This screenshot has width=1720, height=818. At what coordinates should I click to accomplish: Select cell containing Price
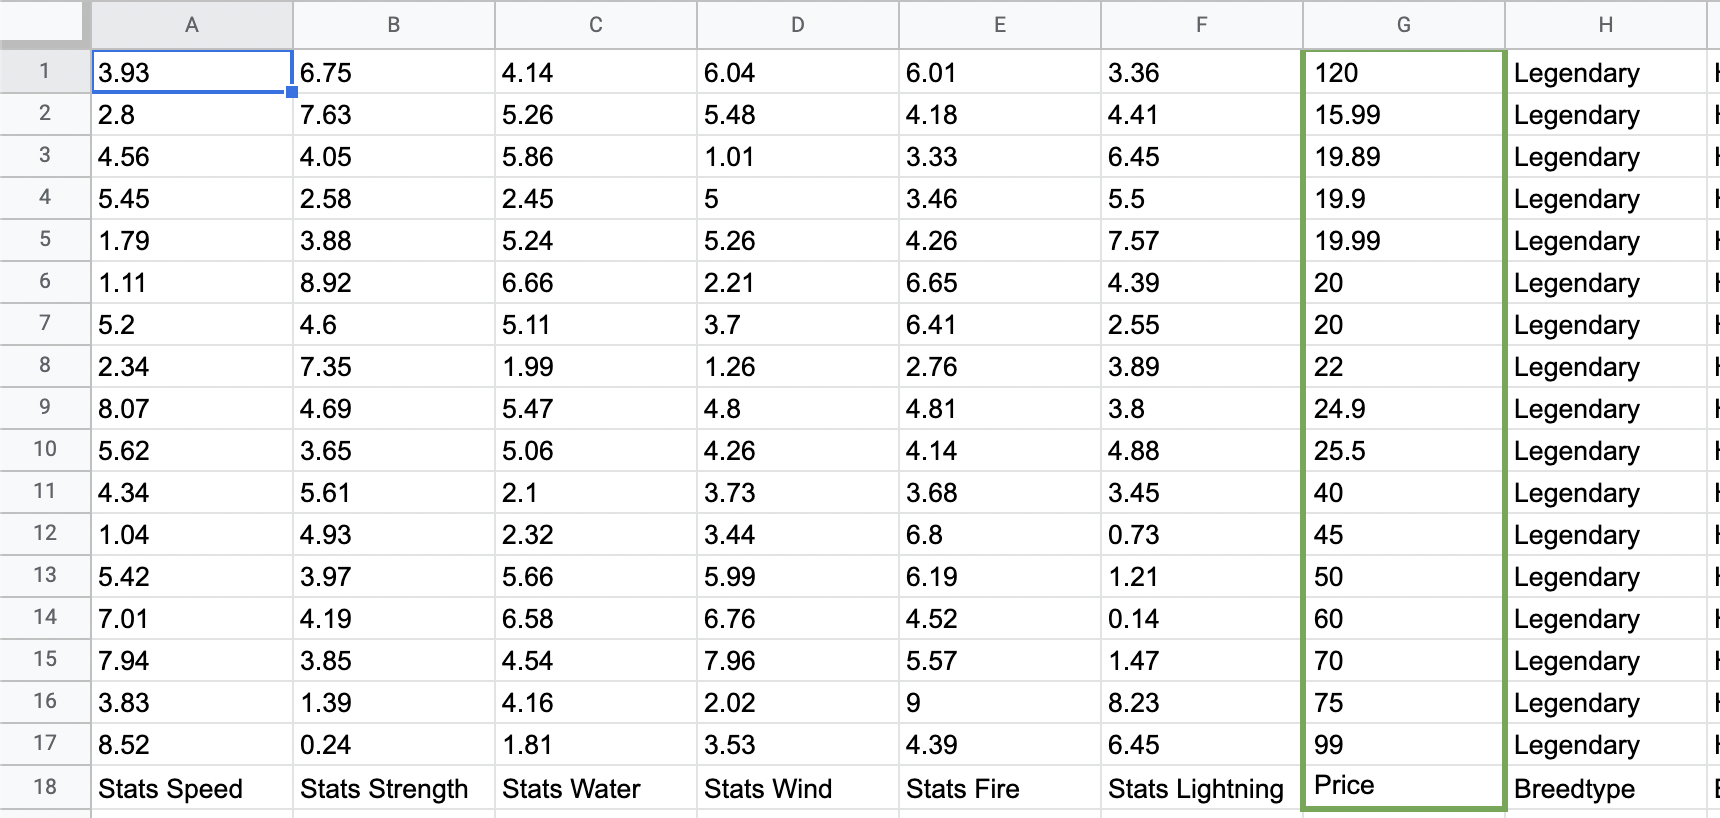tap(1404, 786)
